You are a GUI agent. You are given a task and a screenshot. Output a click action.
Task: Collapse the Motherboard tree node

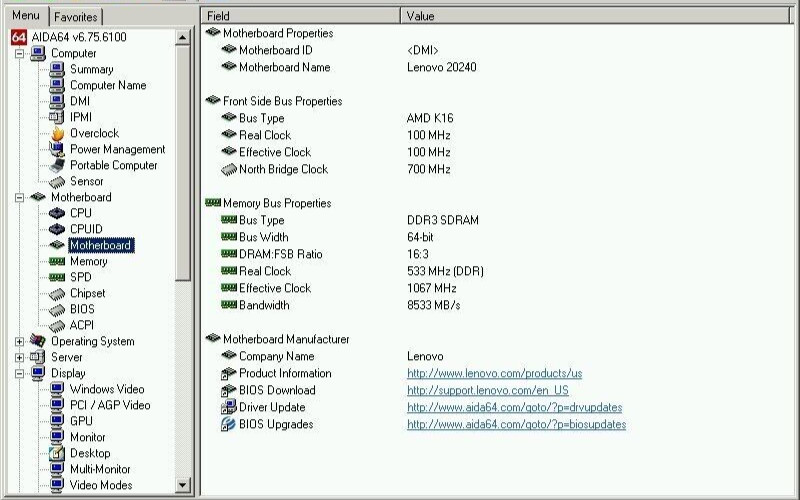[x=19, y=197]
